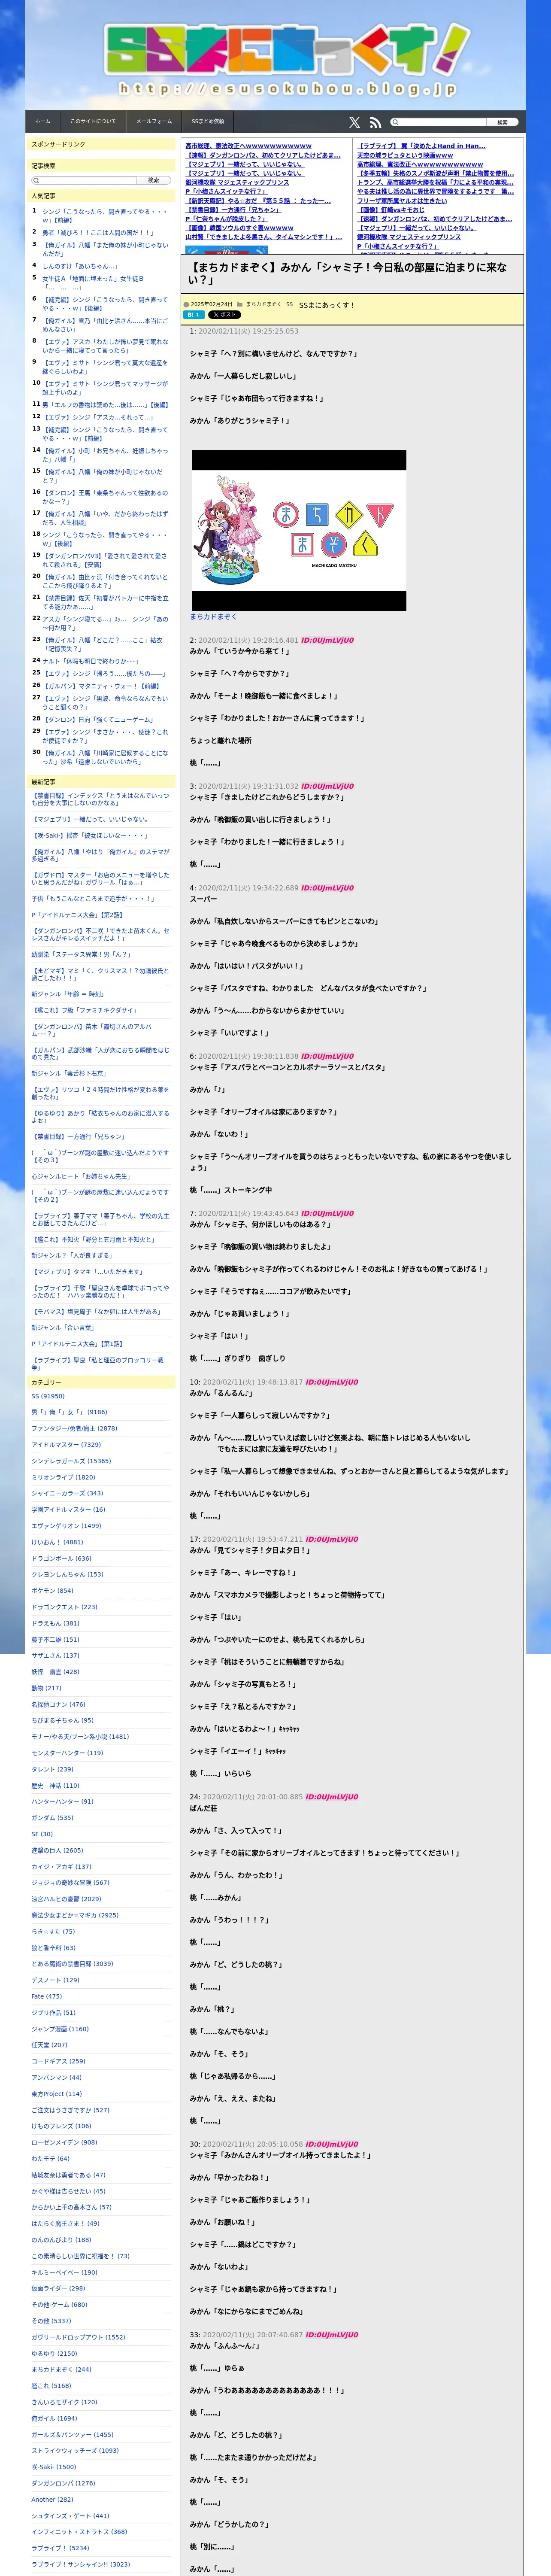
Task: Click post 2 ID label ID:0UJmLVjU0
Action: tap(327, 640)
